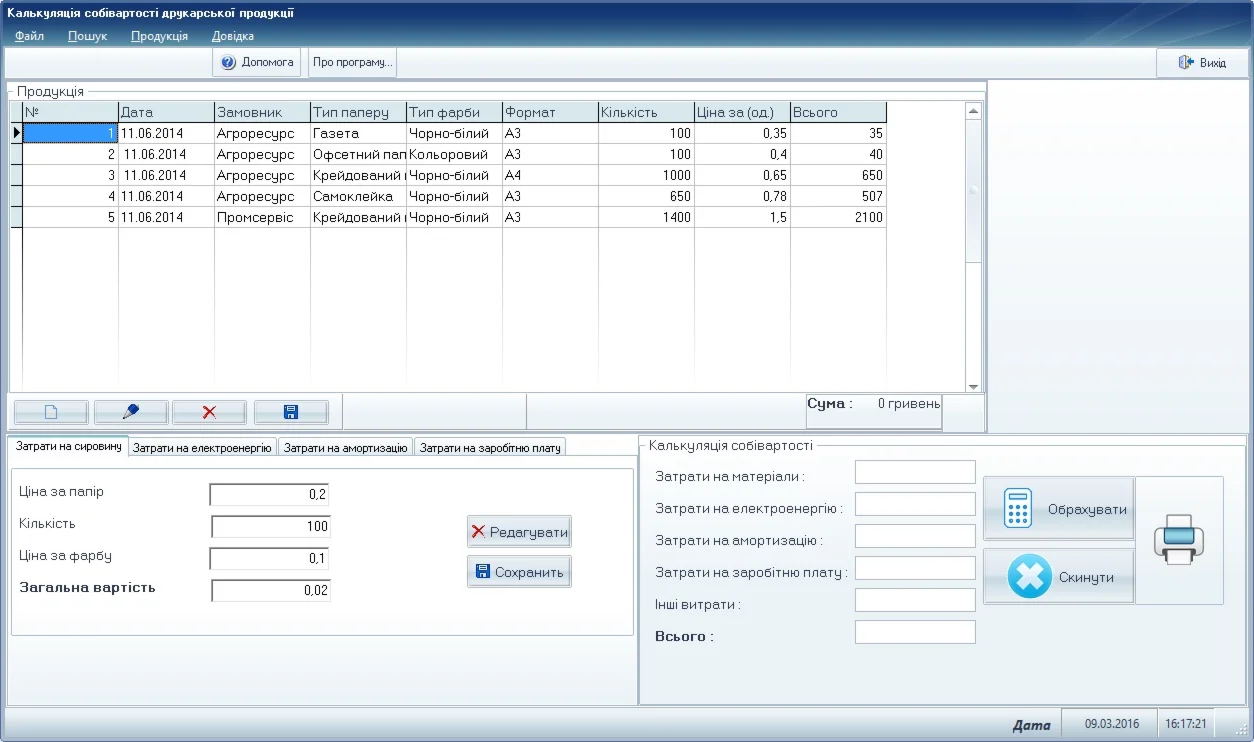1254x742 pixels.
Task: Click the Редагувати button
Action: (x=519, y=532)
